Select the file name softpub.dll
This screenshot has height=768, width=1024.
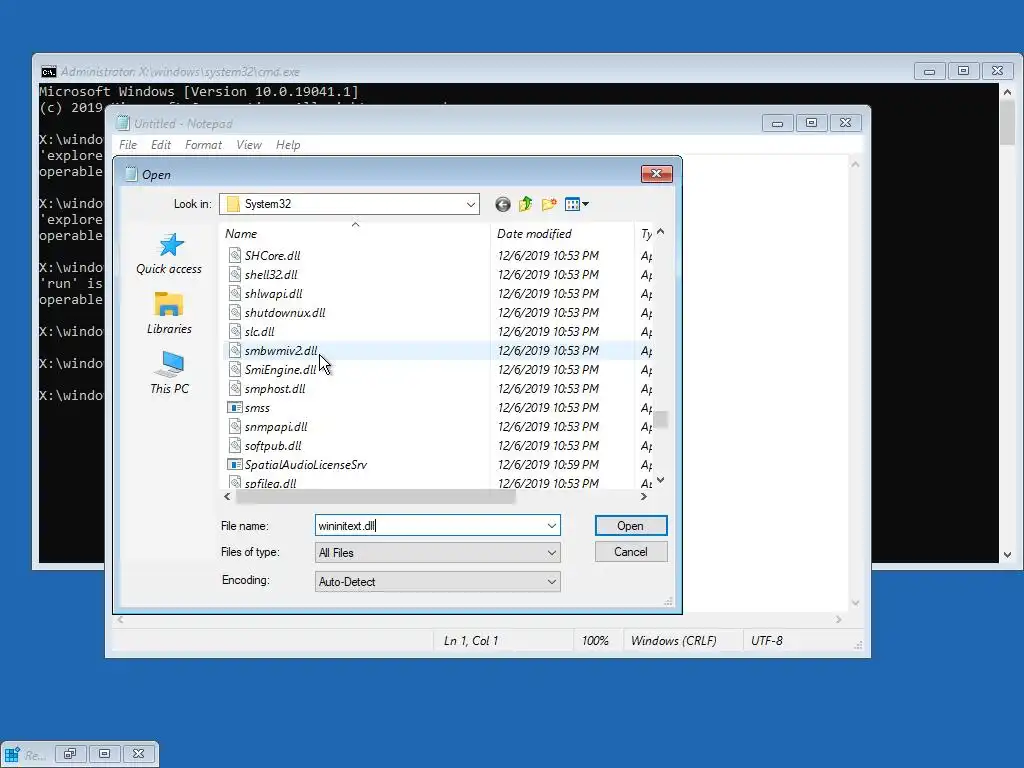click(x=273, y=445)
